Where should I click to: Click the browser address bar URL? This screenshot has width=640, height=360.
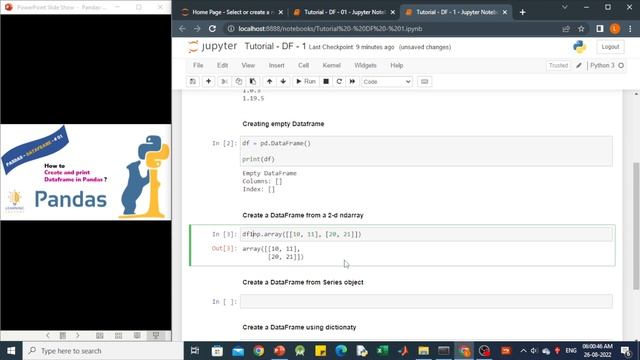point(330,29)
